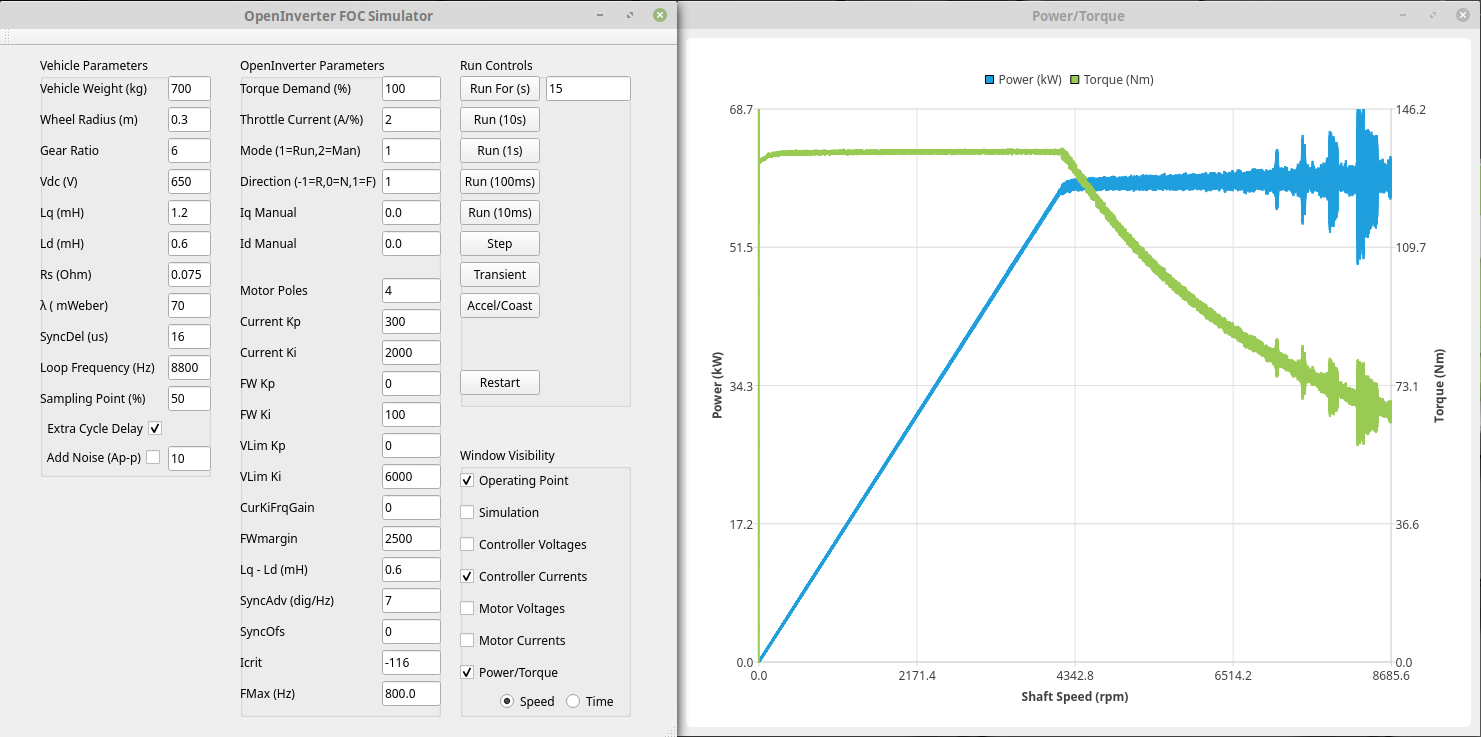Enable the Add Noise (Ap-p) checkbox

[153, 458]
